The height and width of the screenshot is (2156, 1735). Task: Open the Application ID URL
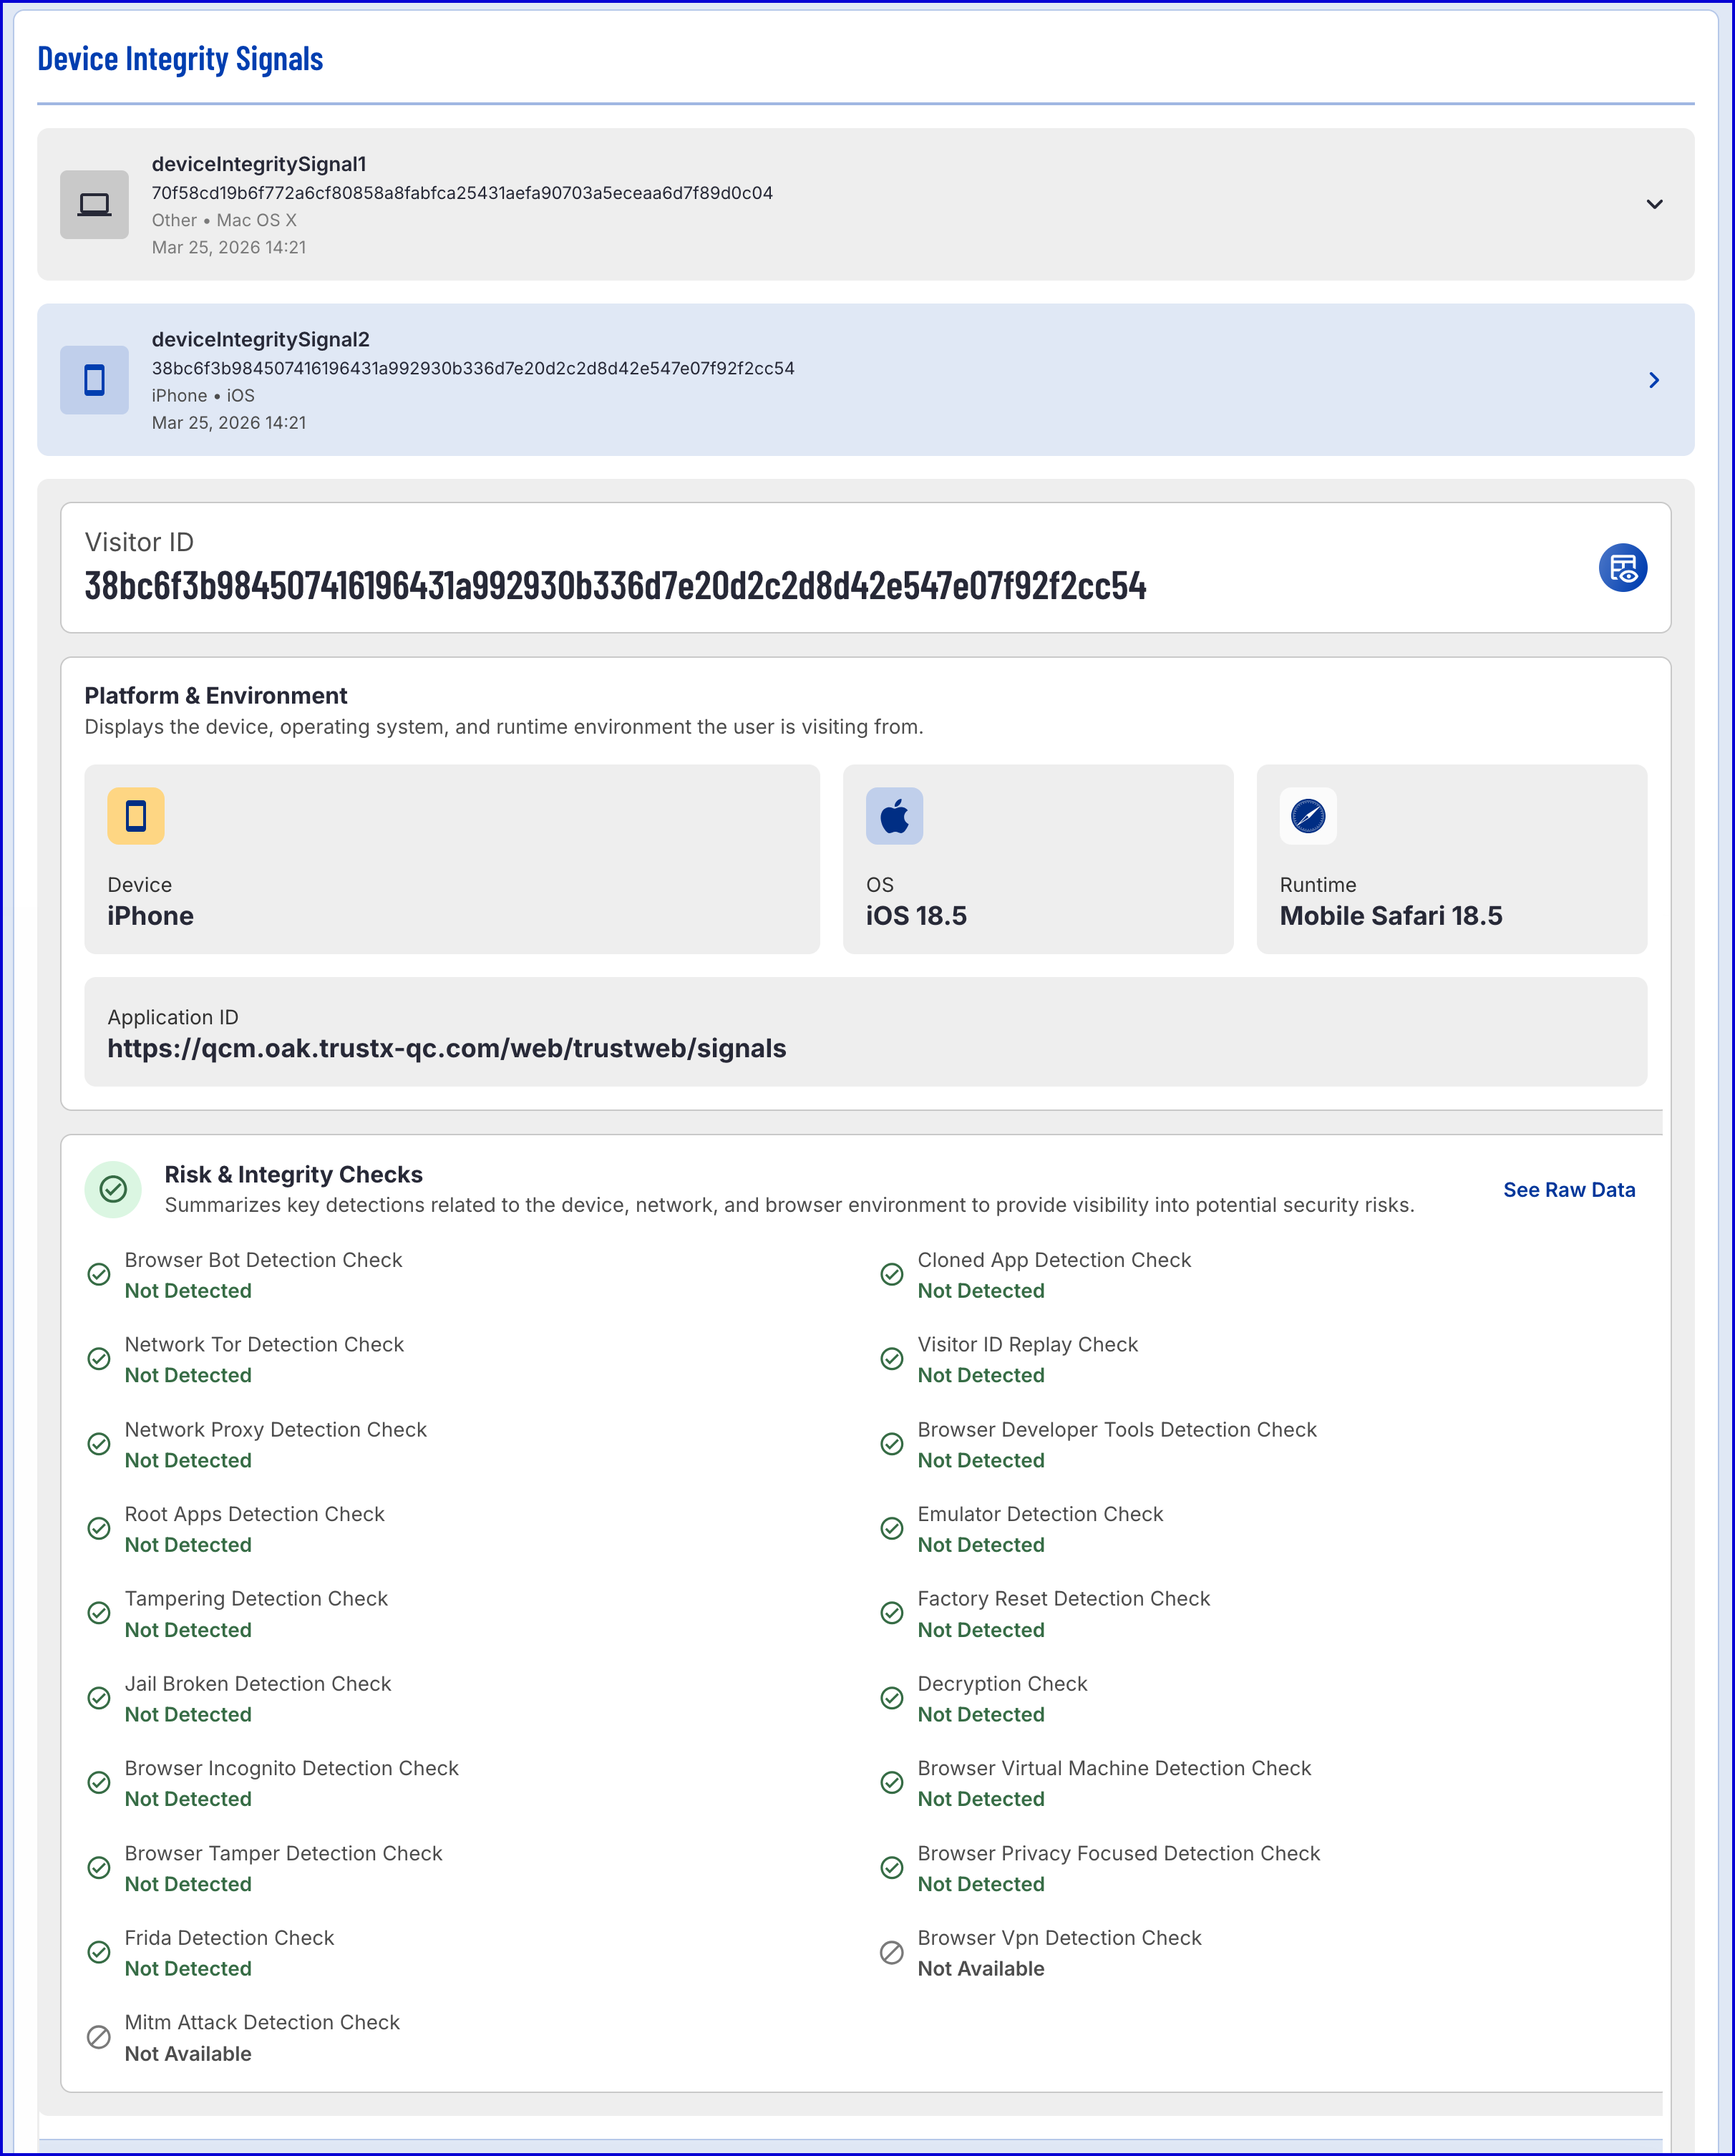click(x=447, y=1048)
